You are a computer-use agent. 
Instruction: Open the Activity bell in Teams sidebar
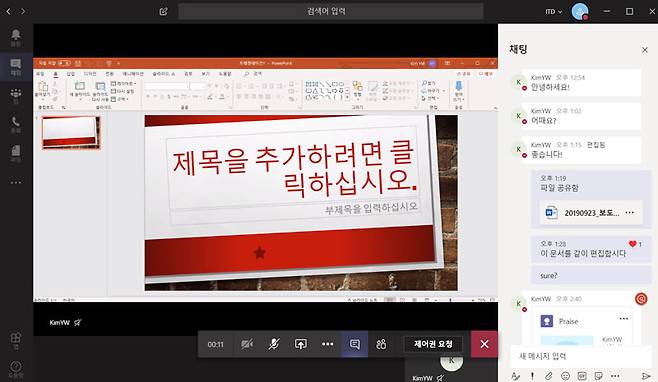[x=16, y=37]
